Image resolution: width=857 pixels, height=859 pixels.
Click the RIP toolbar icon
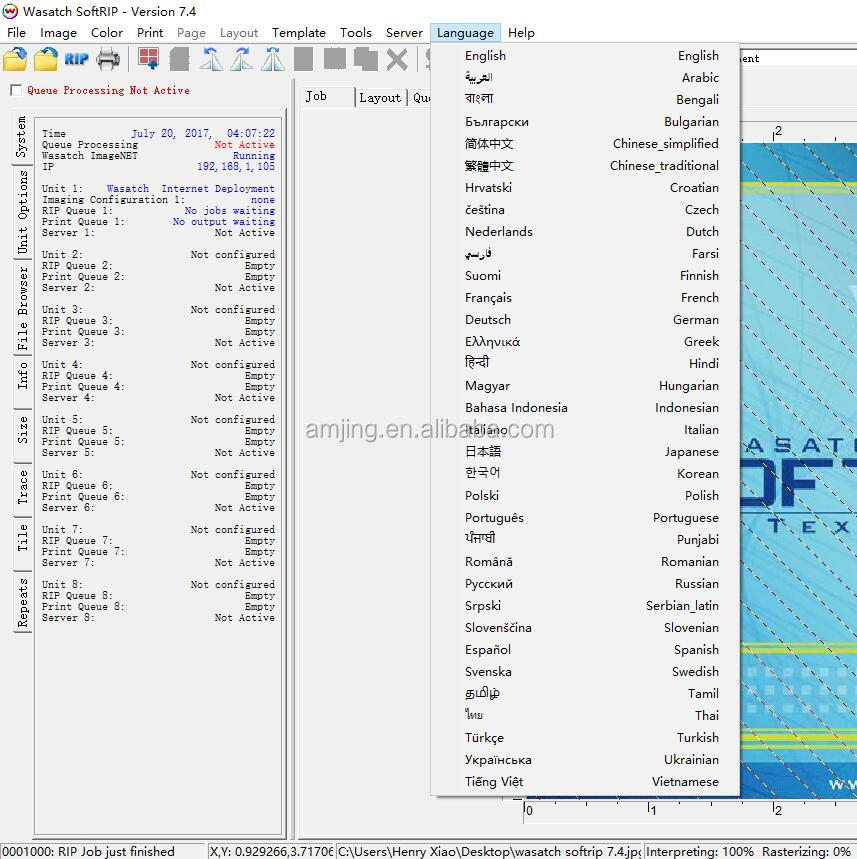(x=77, y=59)
